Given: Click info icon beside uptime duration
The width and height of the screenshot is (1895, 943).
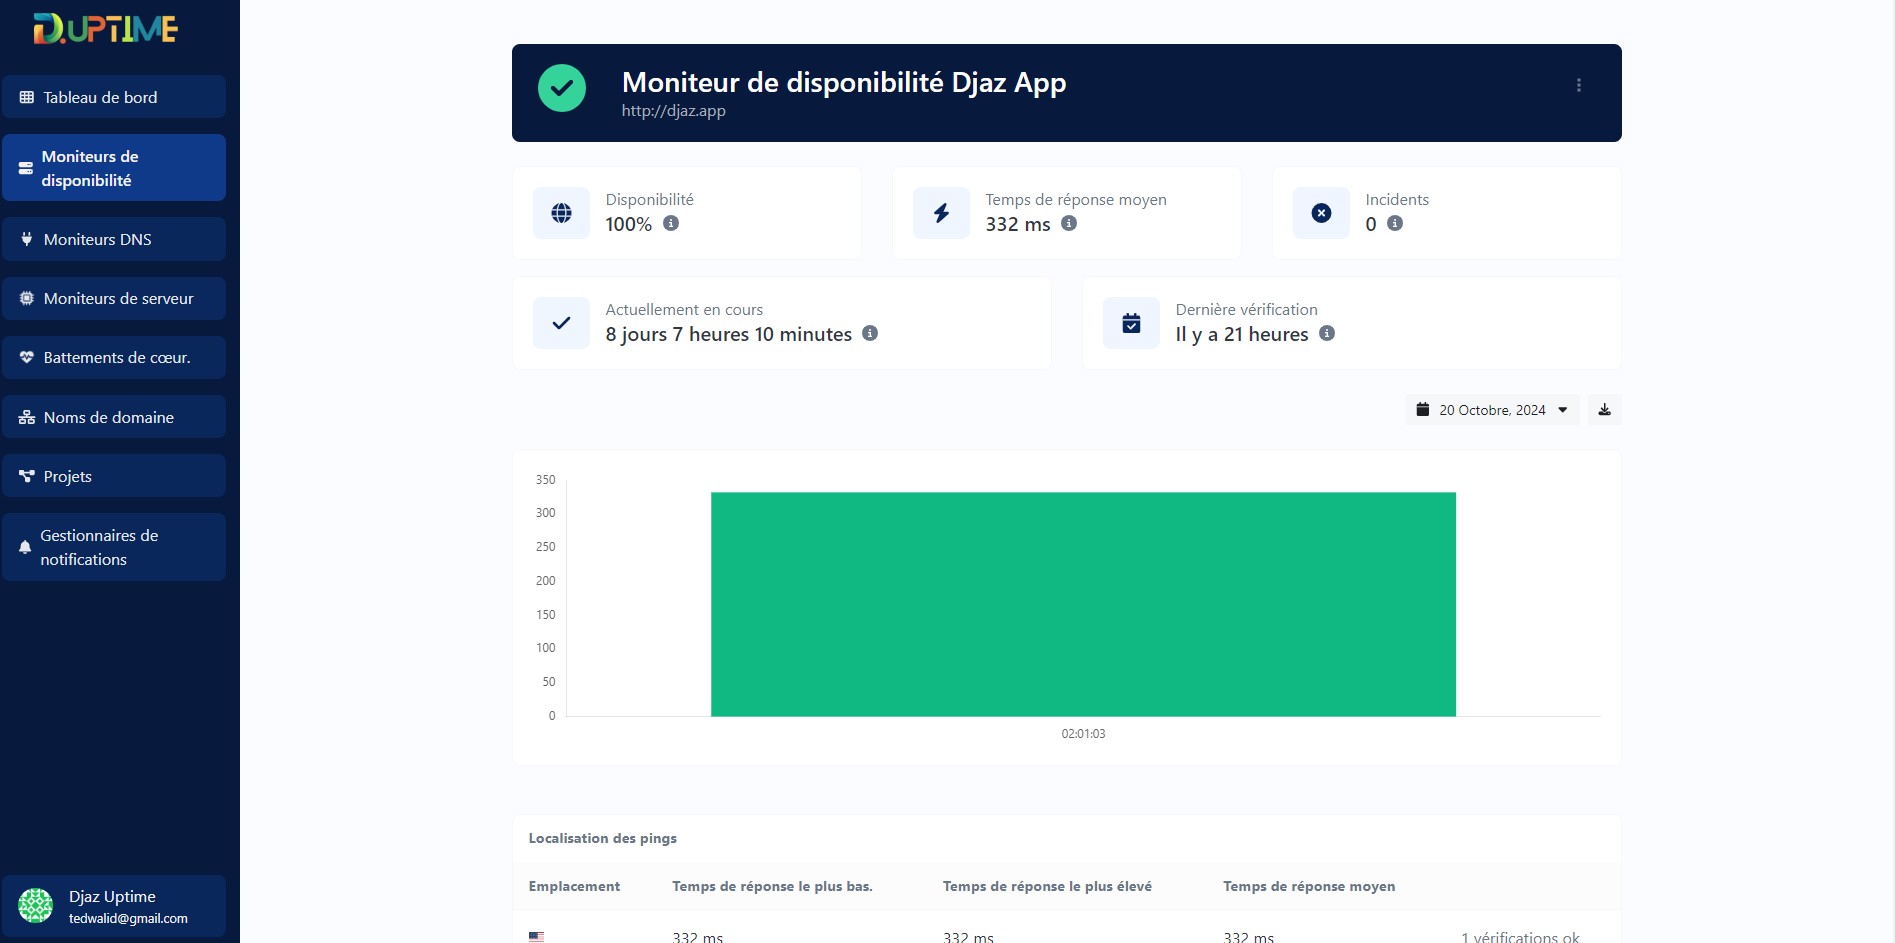Looking at the screenshot, I should (x=870, y=333).
